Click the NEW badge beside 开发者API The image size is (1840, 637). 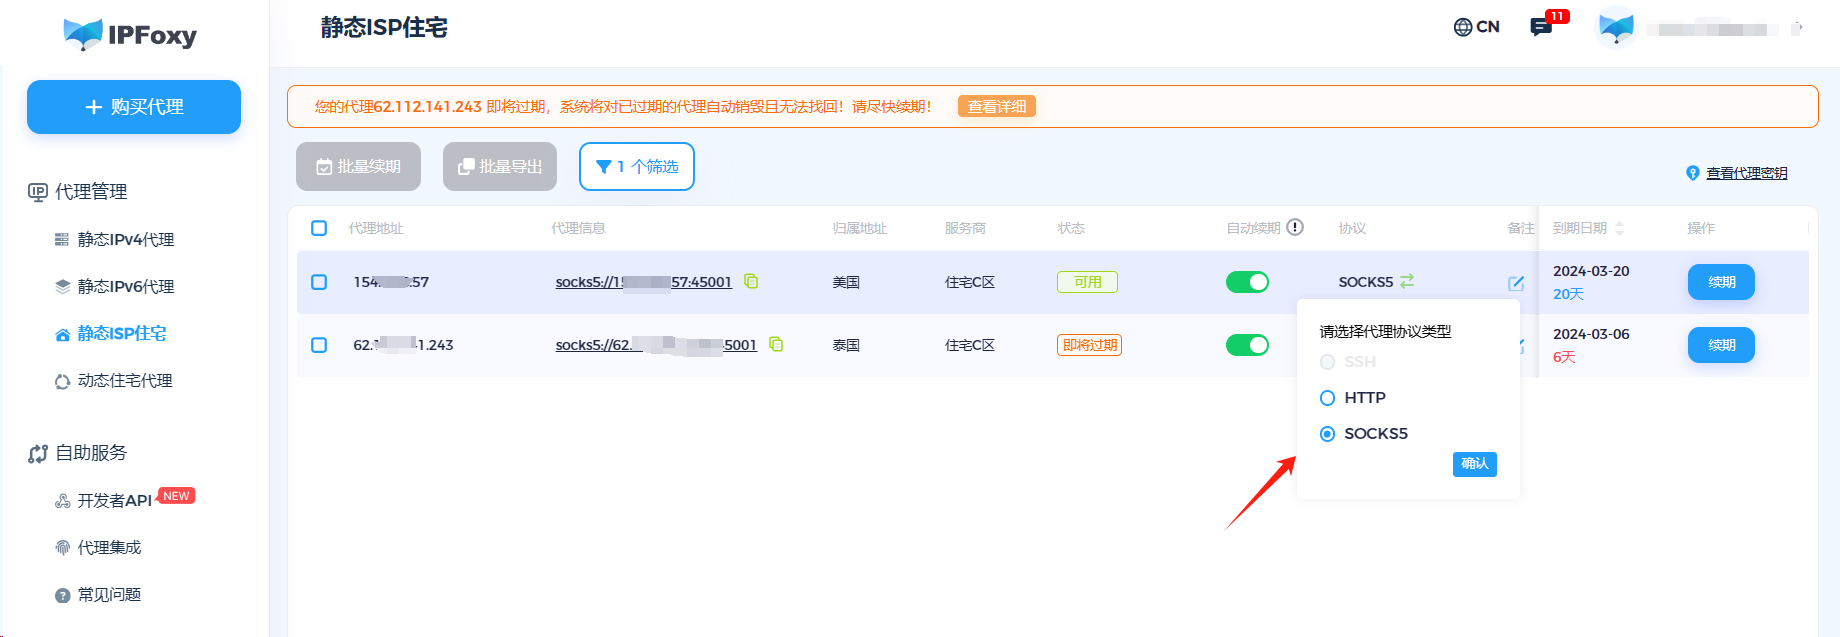coord(177,496)
